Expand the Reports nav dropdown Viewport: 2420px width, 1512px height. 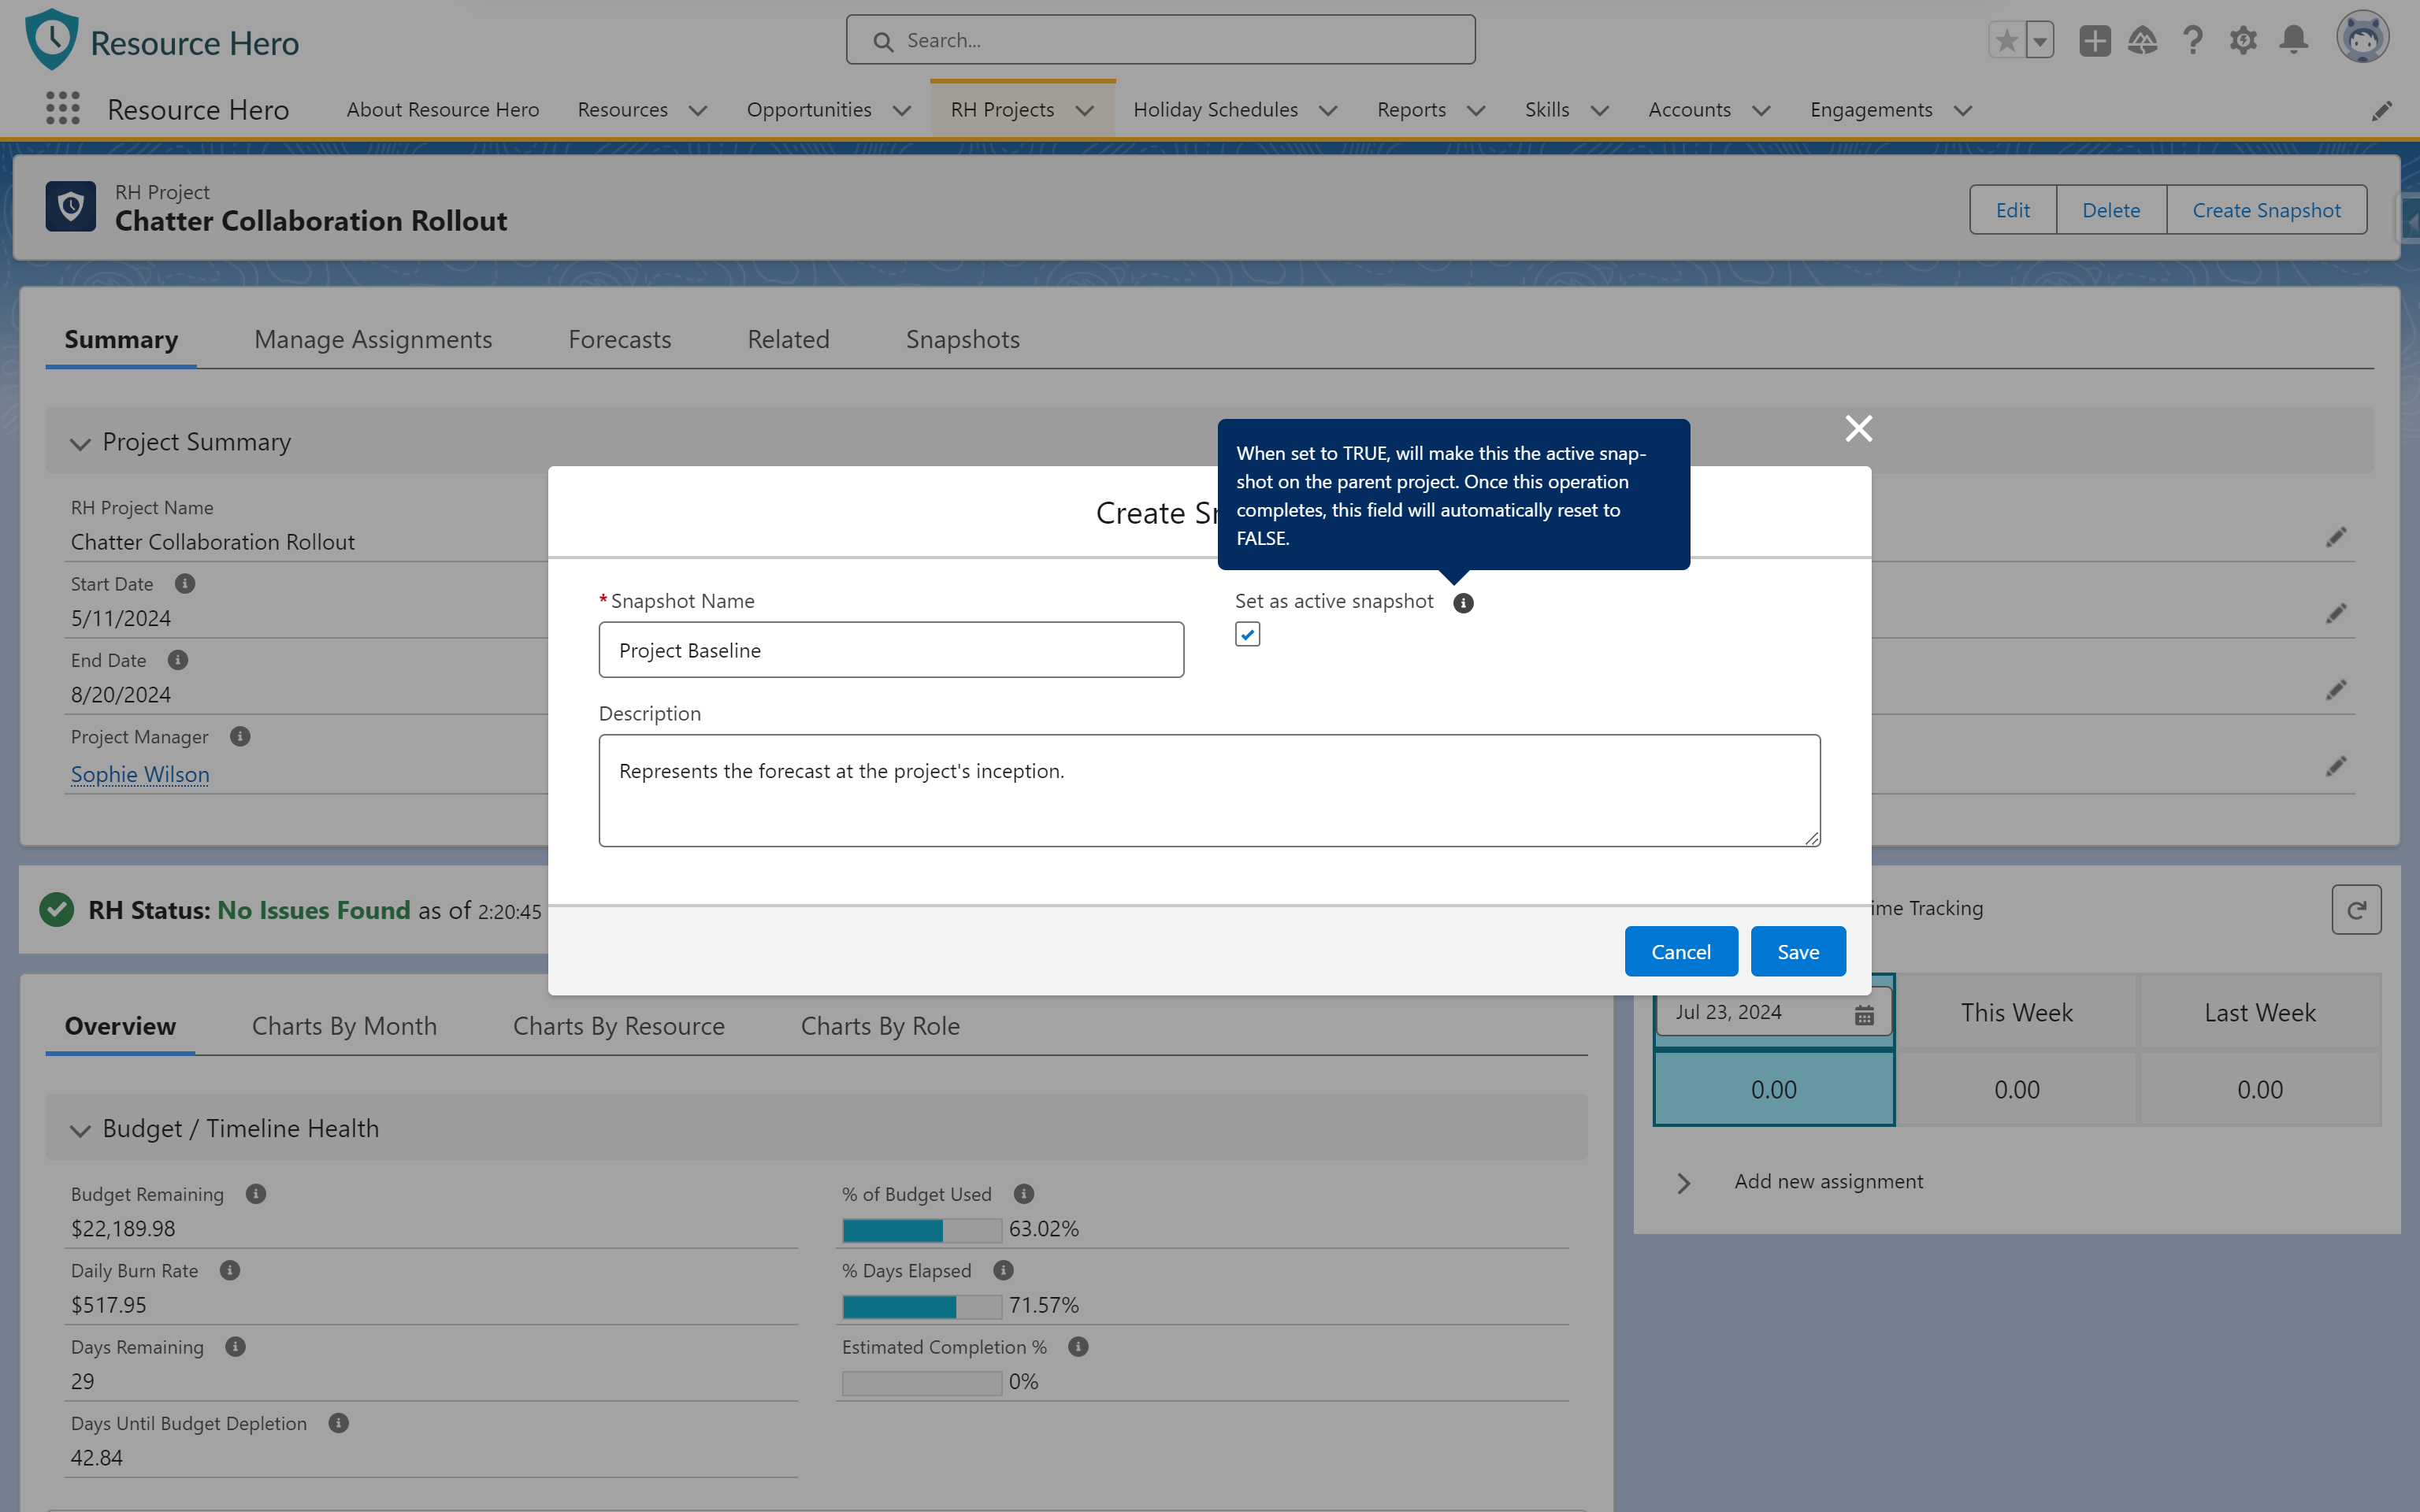tap(1476, 110)
